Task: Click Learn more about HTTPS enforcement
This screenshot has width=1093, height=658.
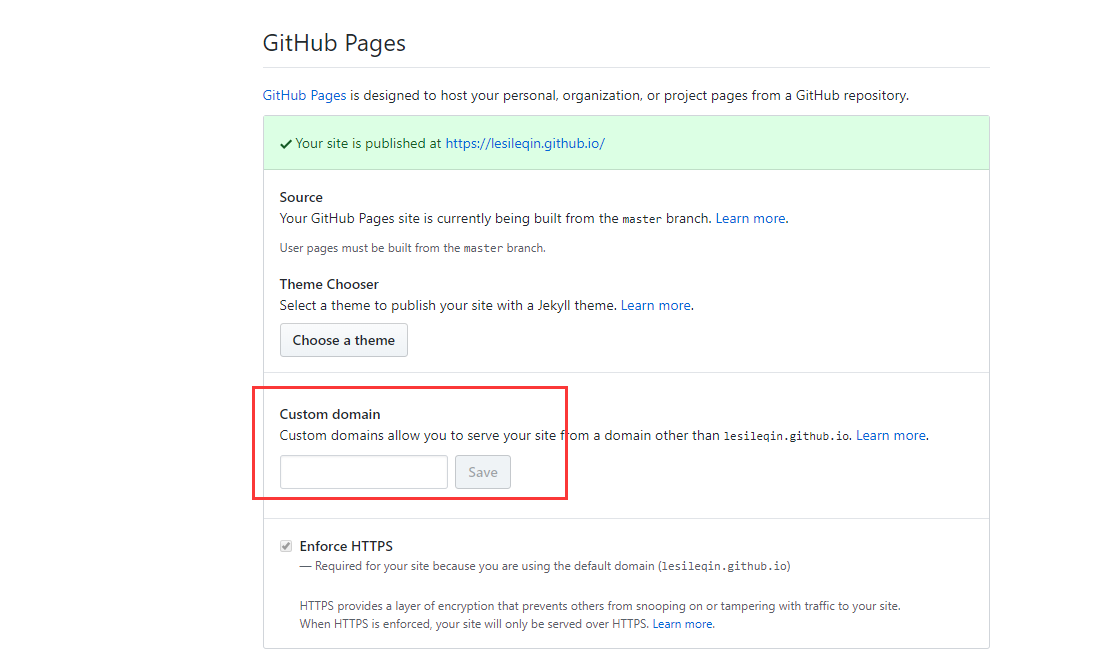Action: coord(683,623)
